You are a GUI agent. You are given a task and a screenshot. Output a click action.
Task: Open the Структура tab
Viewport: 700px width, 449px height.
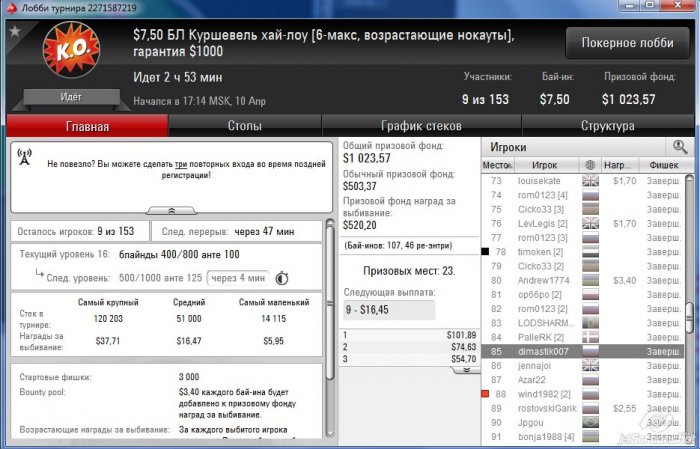607,126
